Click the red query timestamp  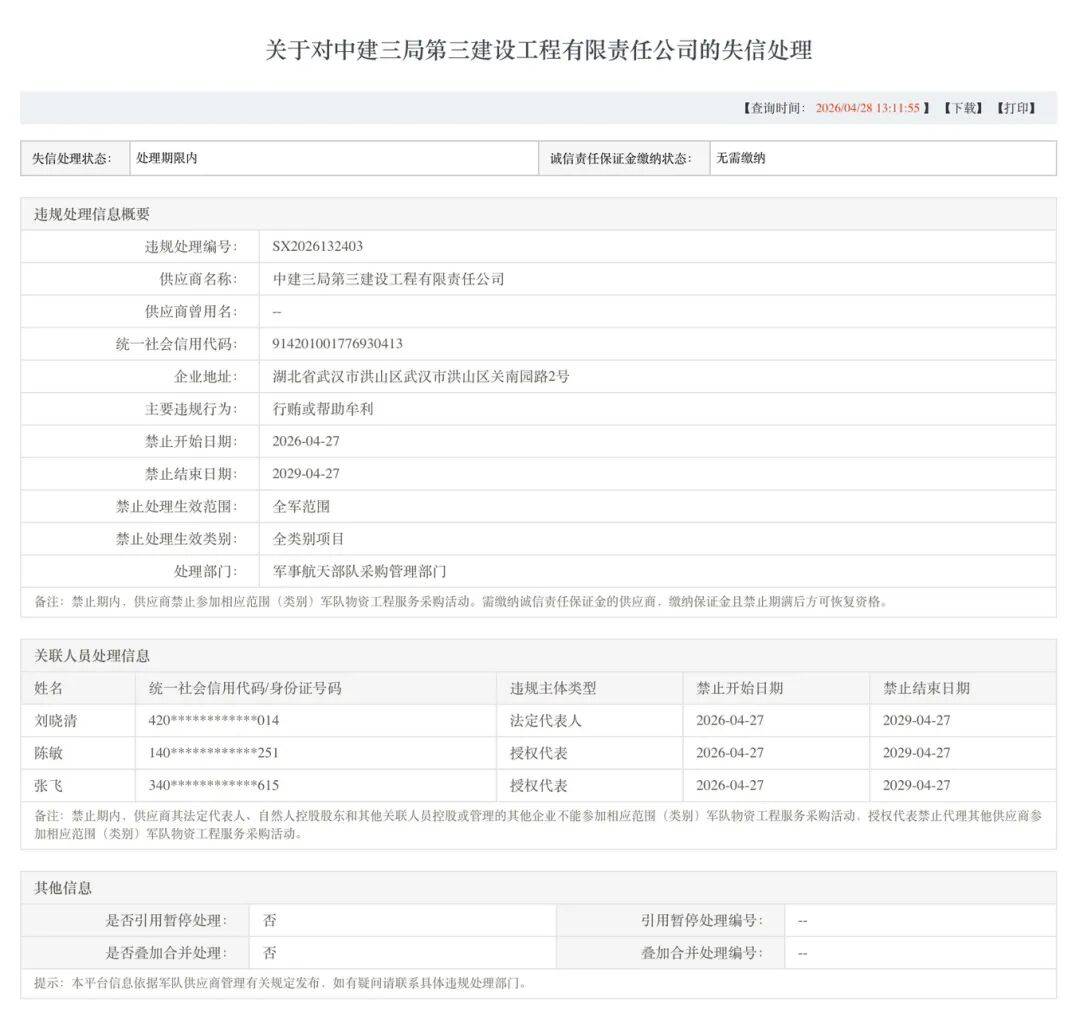pyautogui.click(x=867, y=108)
